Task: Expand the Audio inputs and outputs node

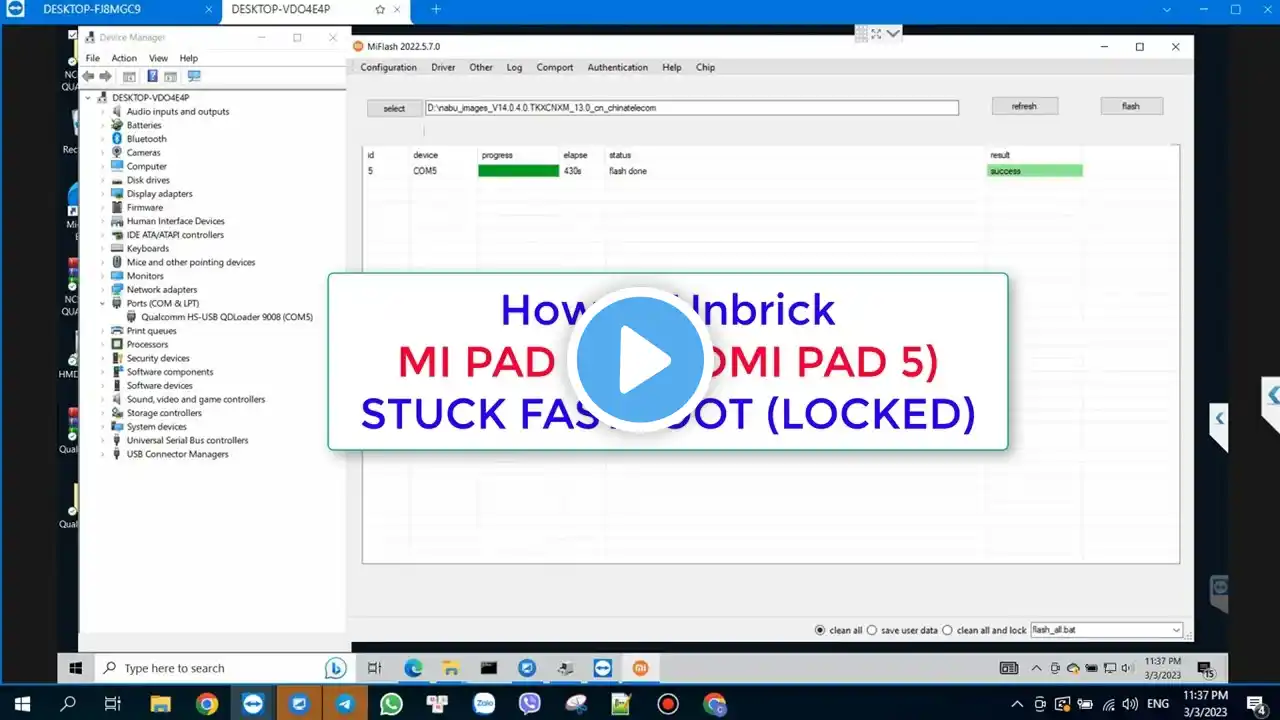Action: (103, 112)
